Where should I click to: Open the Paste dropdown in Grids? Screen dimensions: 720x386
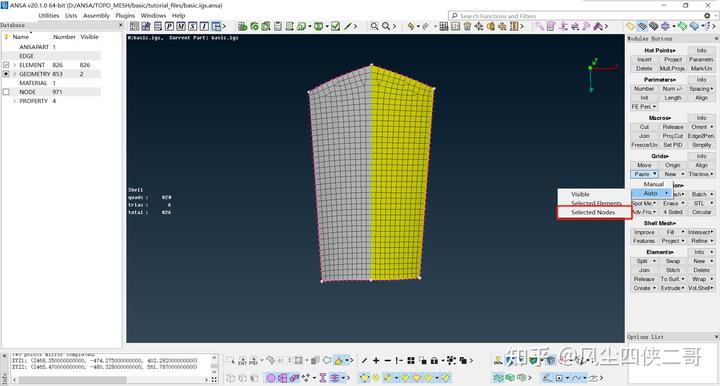645,174
